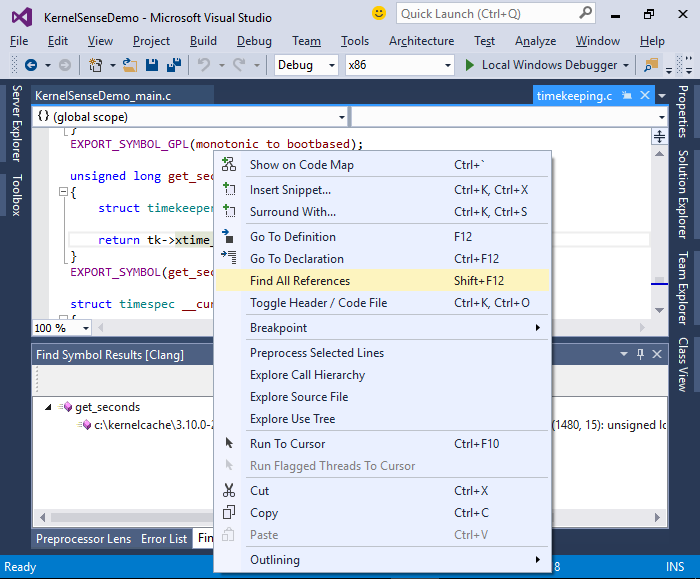
Task: Close the Find Symbol Results panel
Action: 657,354
